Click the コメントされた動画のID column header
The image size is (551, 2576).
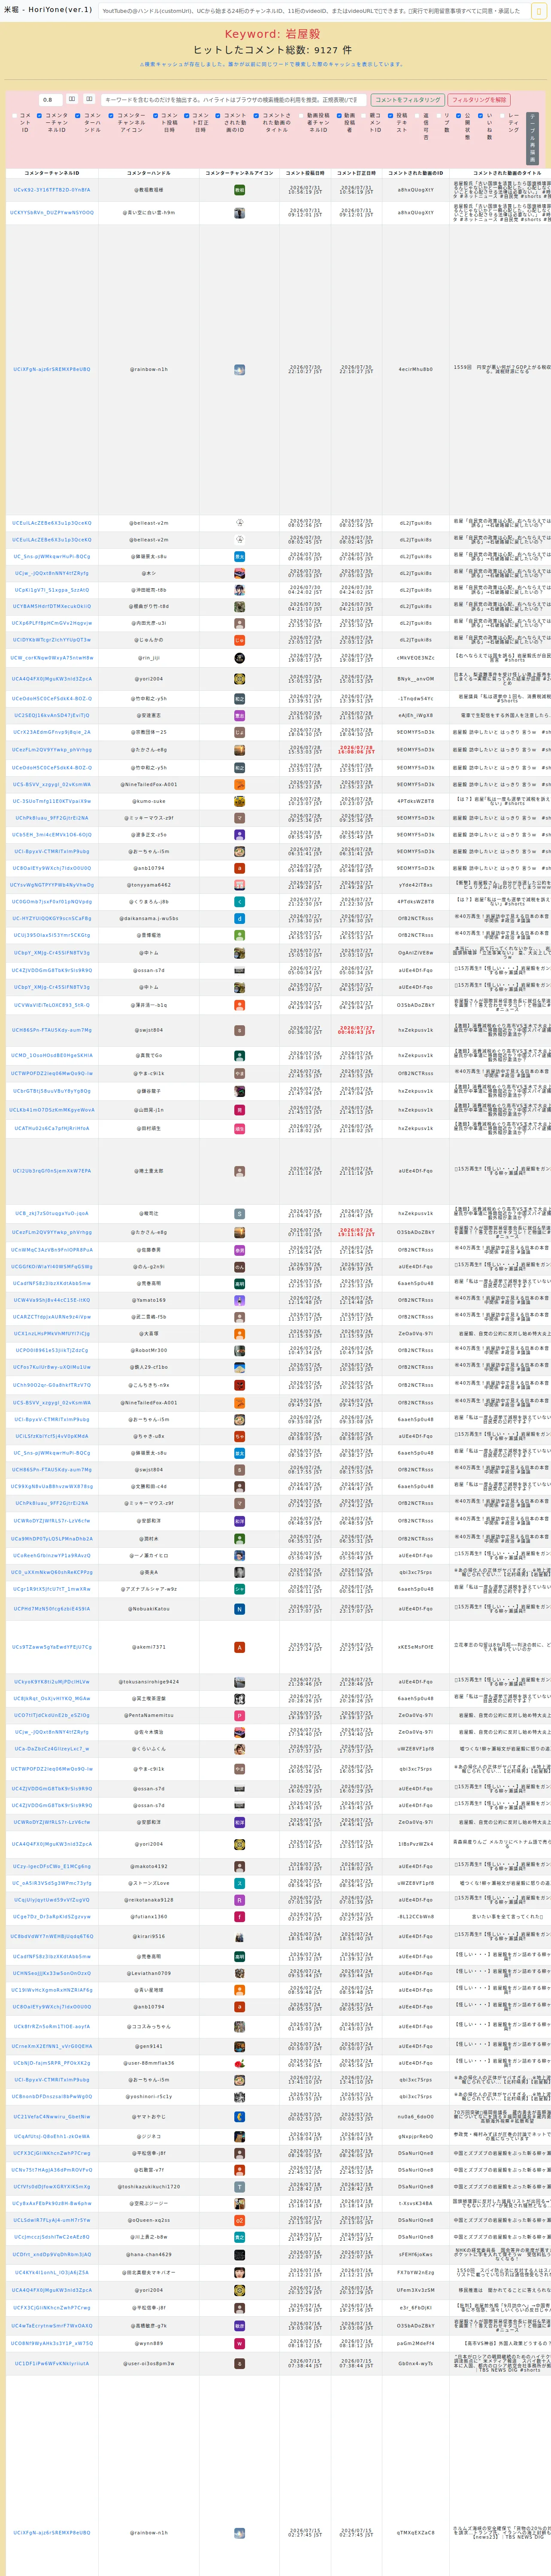point(416,173)
